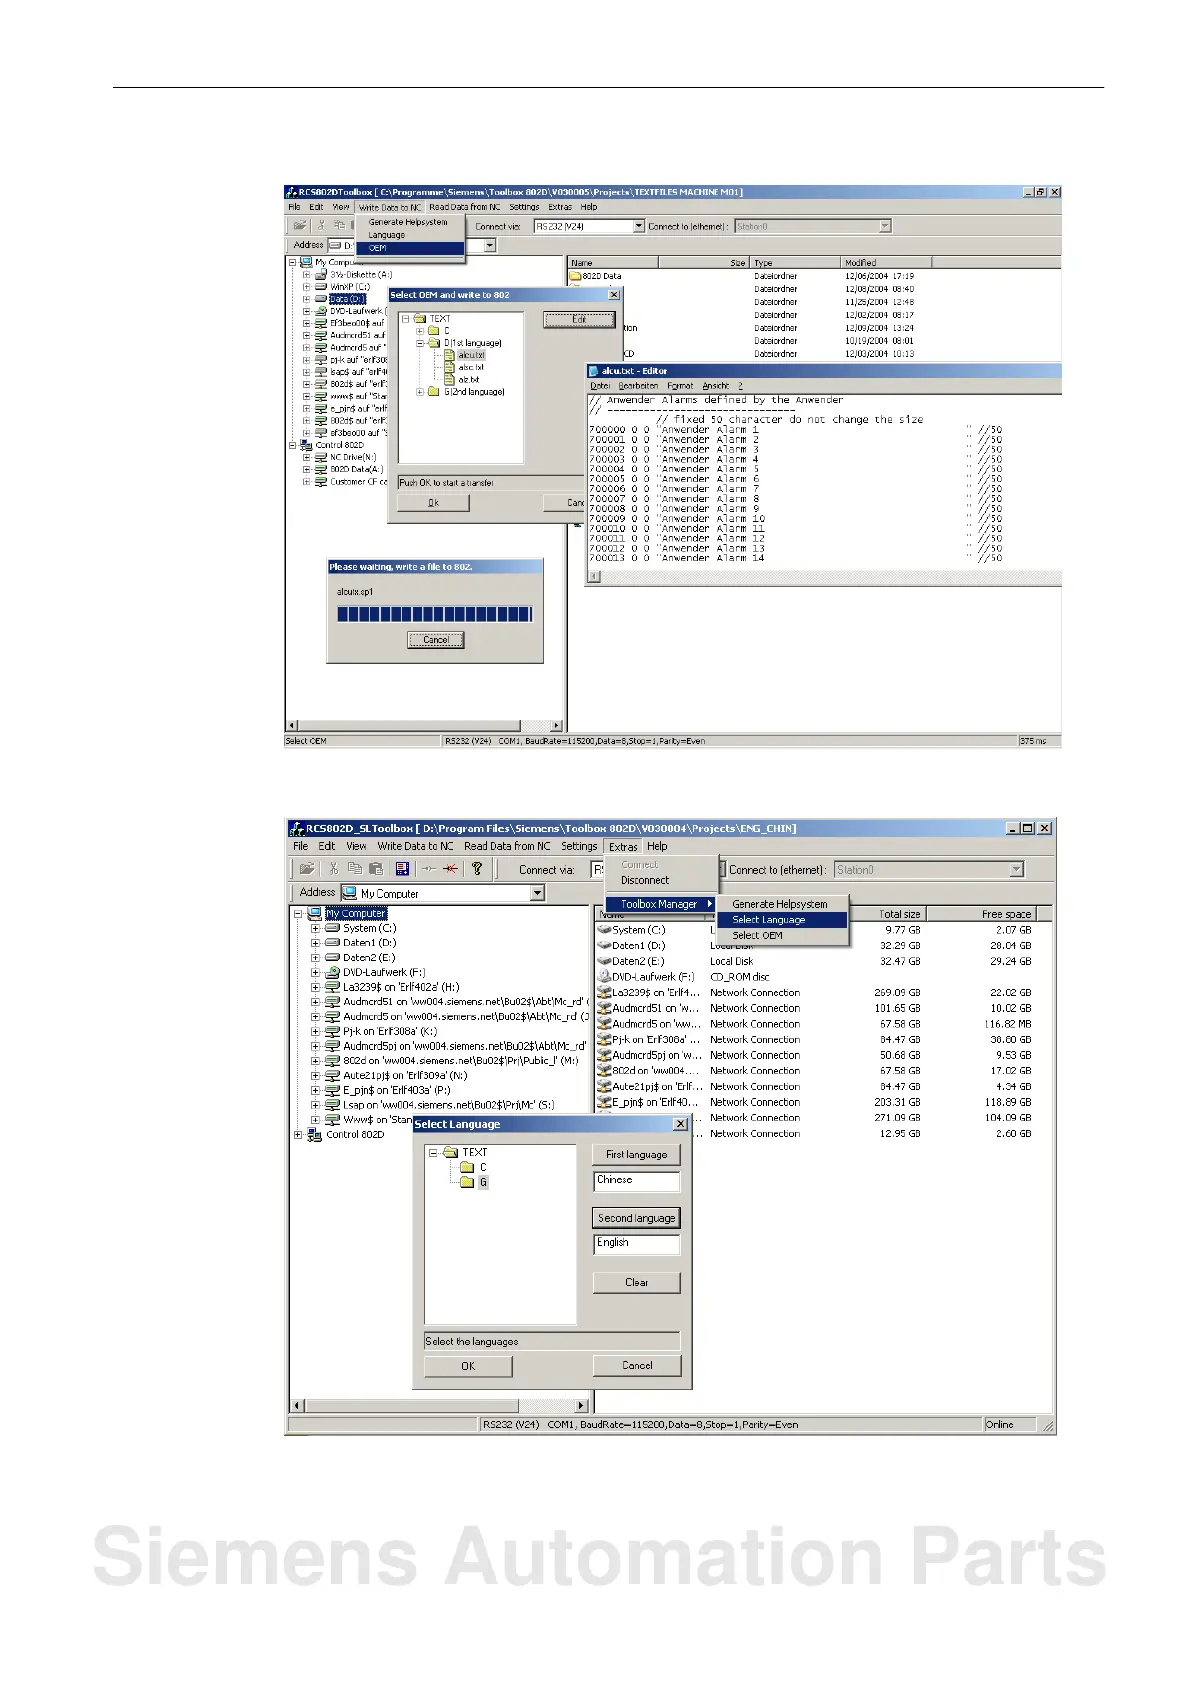Screen dimensions: 1190x1684
Task: Open Bearbeiten menu in alcu.txt Editor
Action: [638, 386]
